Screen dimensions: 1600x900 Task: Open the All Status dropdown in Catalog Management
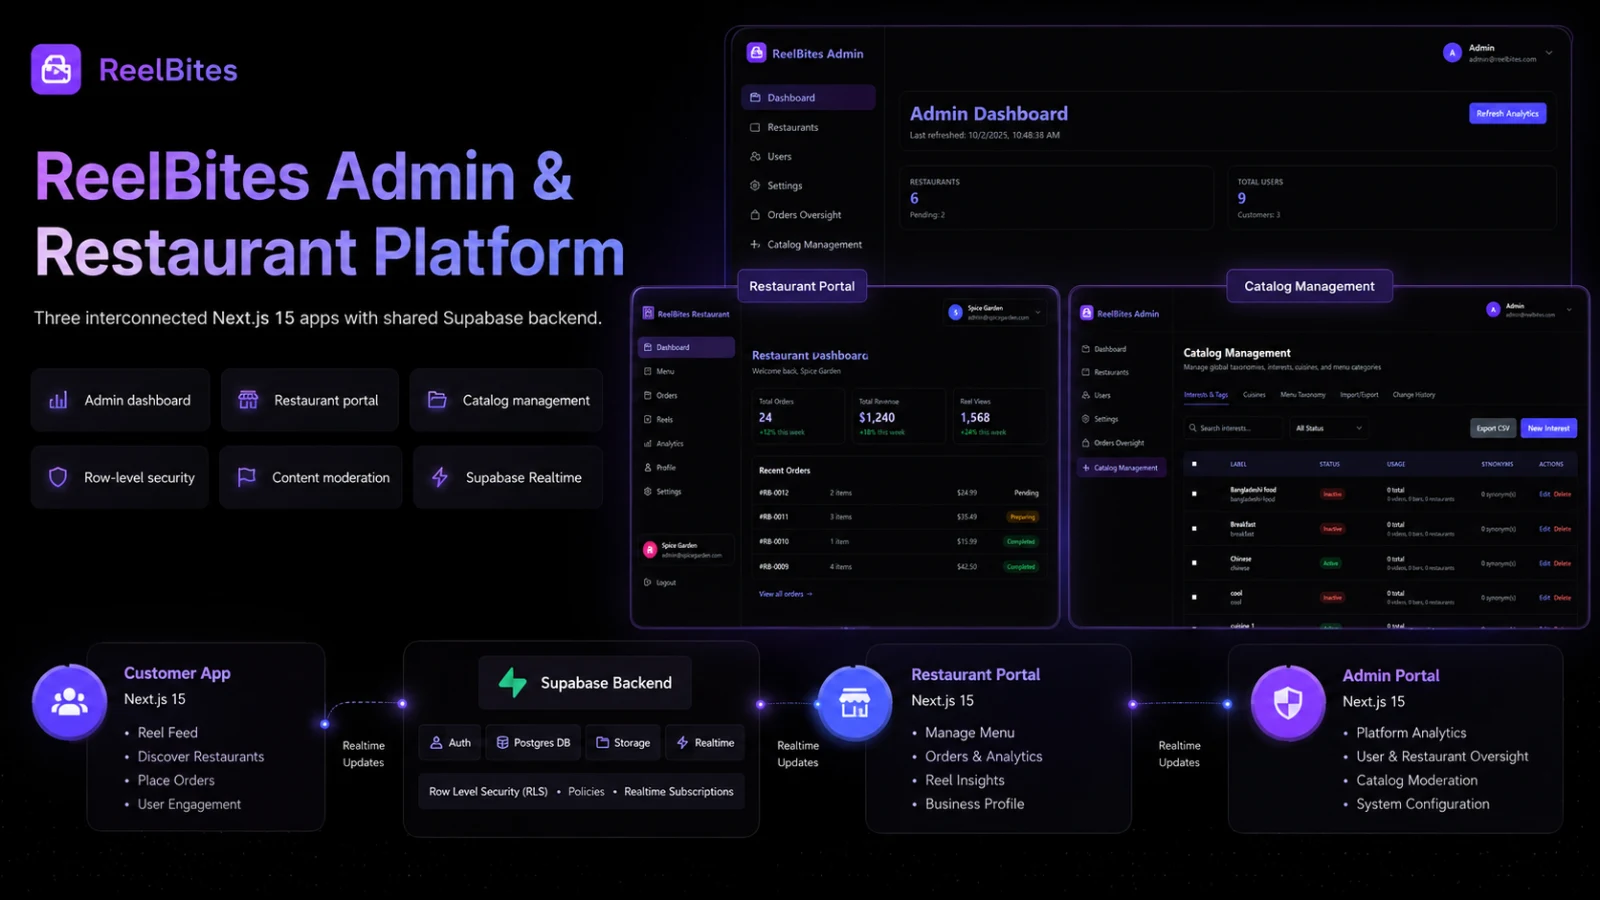(1328, 428)
